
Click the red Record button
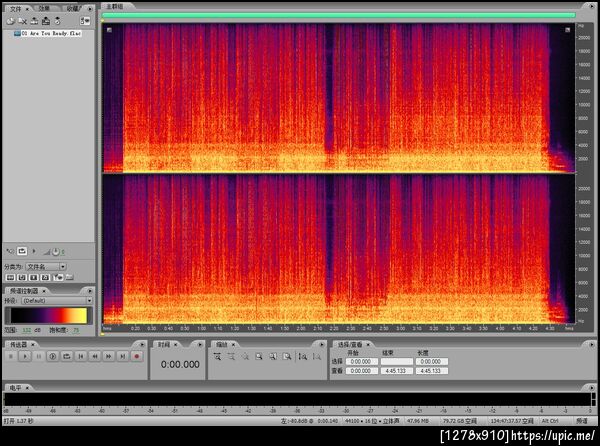(137, 356)
